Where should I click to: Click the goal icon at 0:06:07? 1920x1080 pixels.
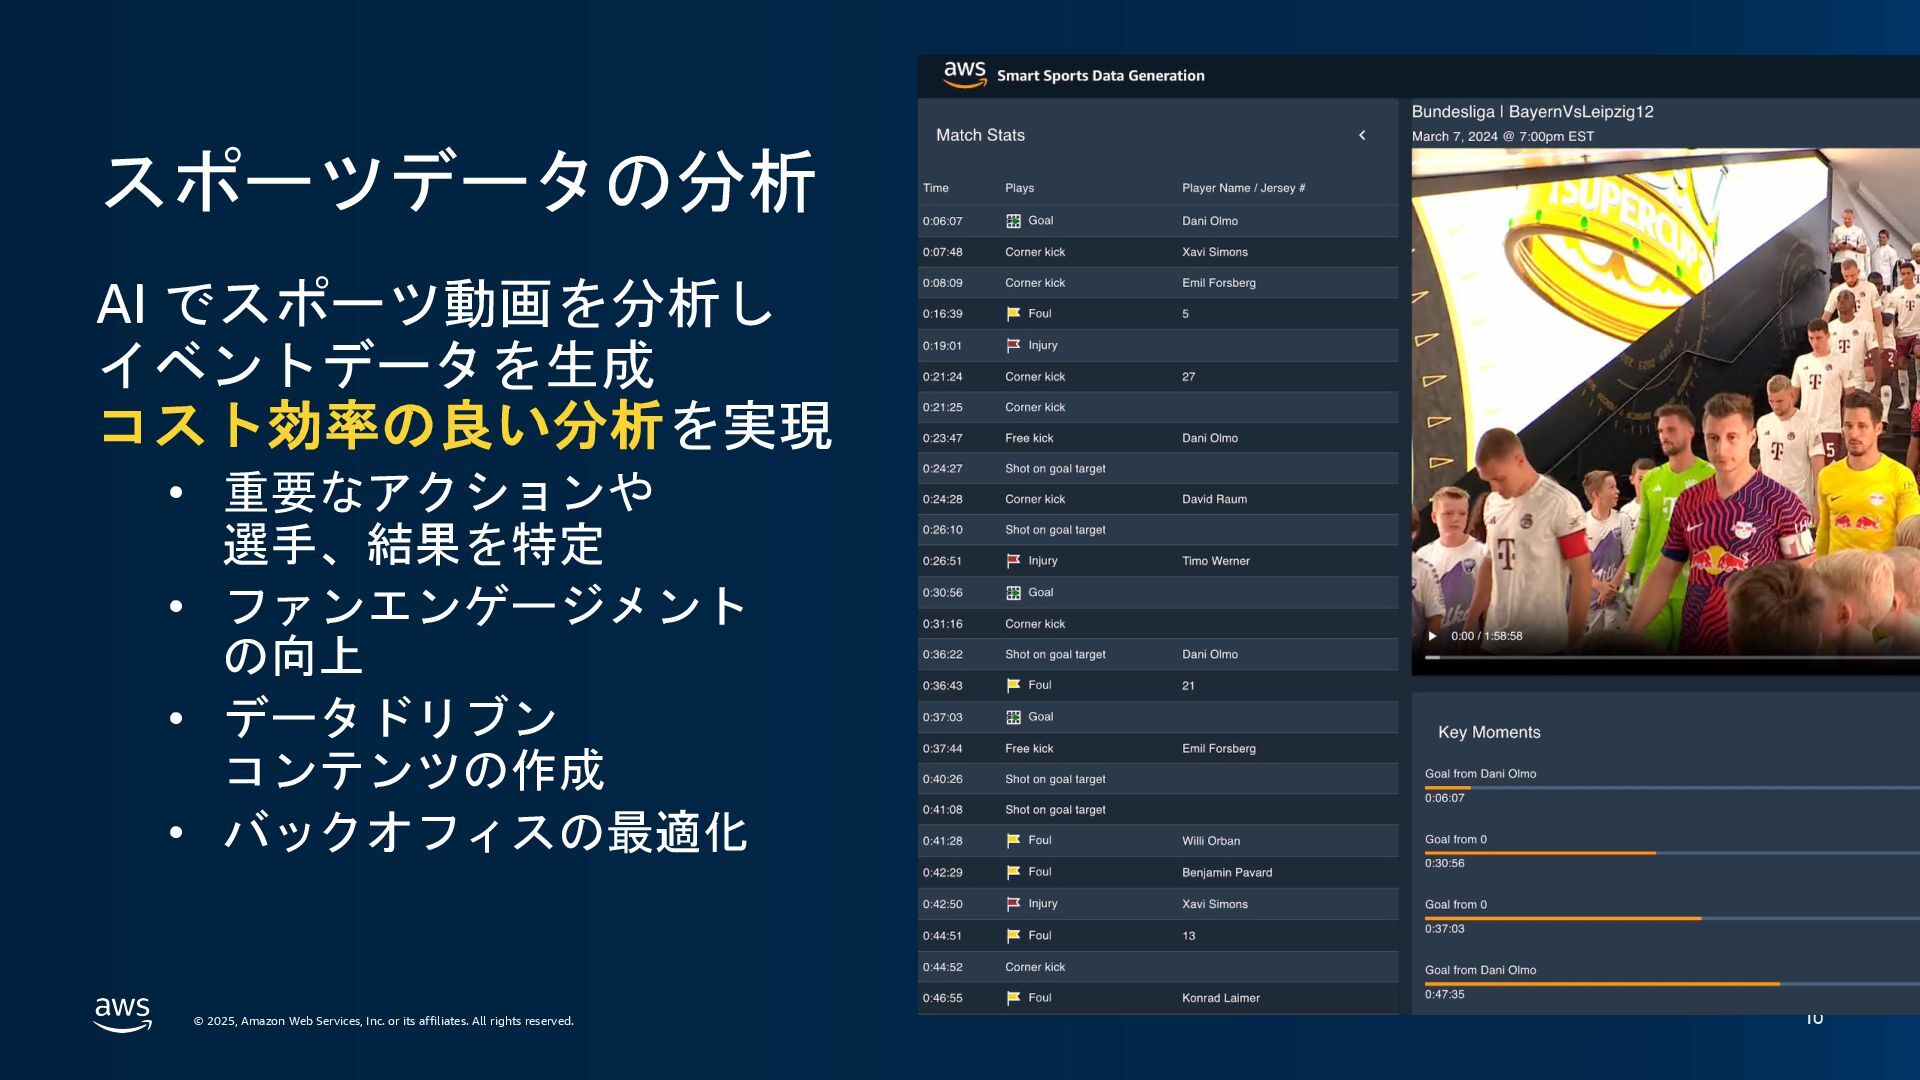1013,221
